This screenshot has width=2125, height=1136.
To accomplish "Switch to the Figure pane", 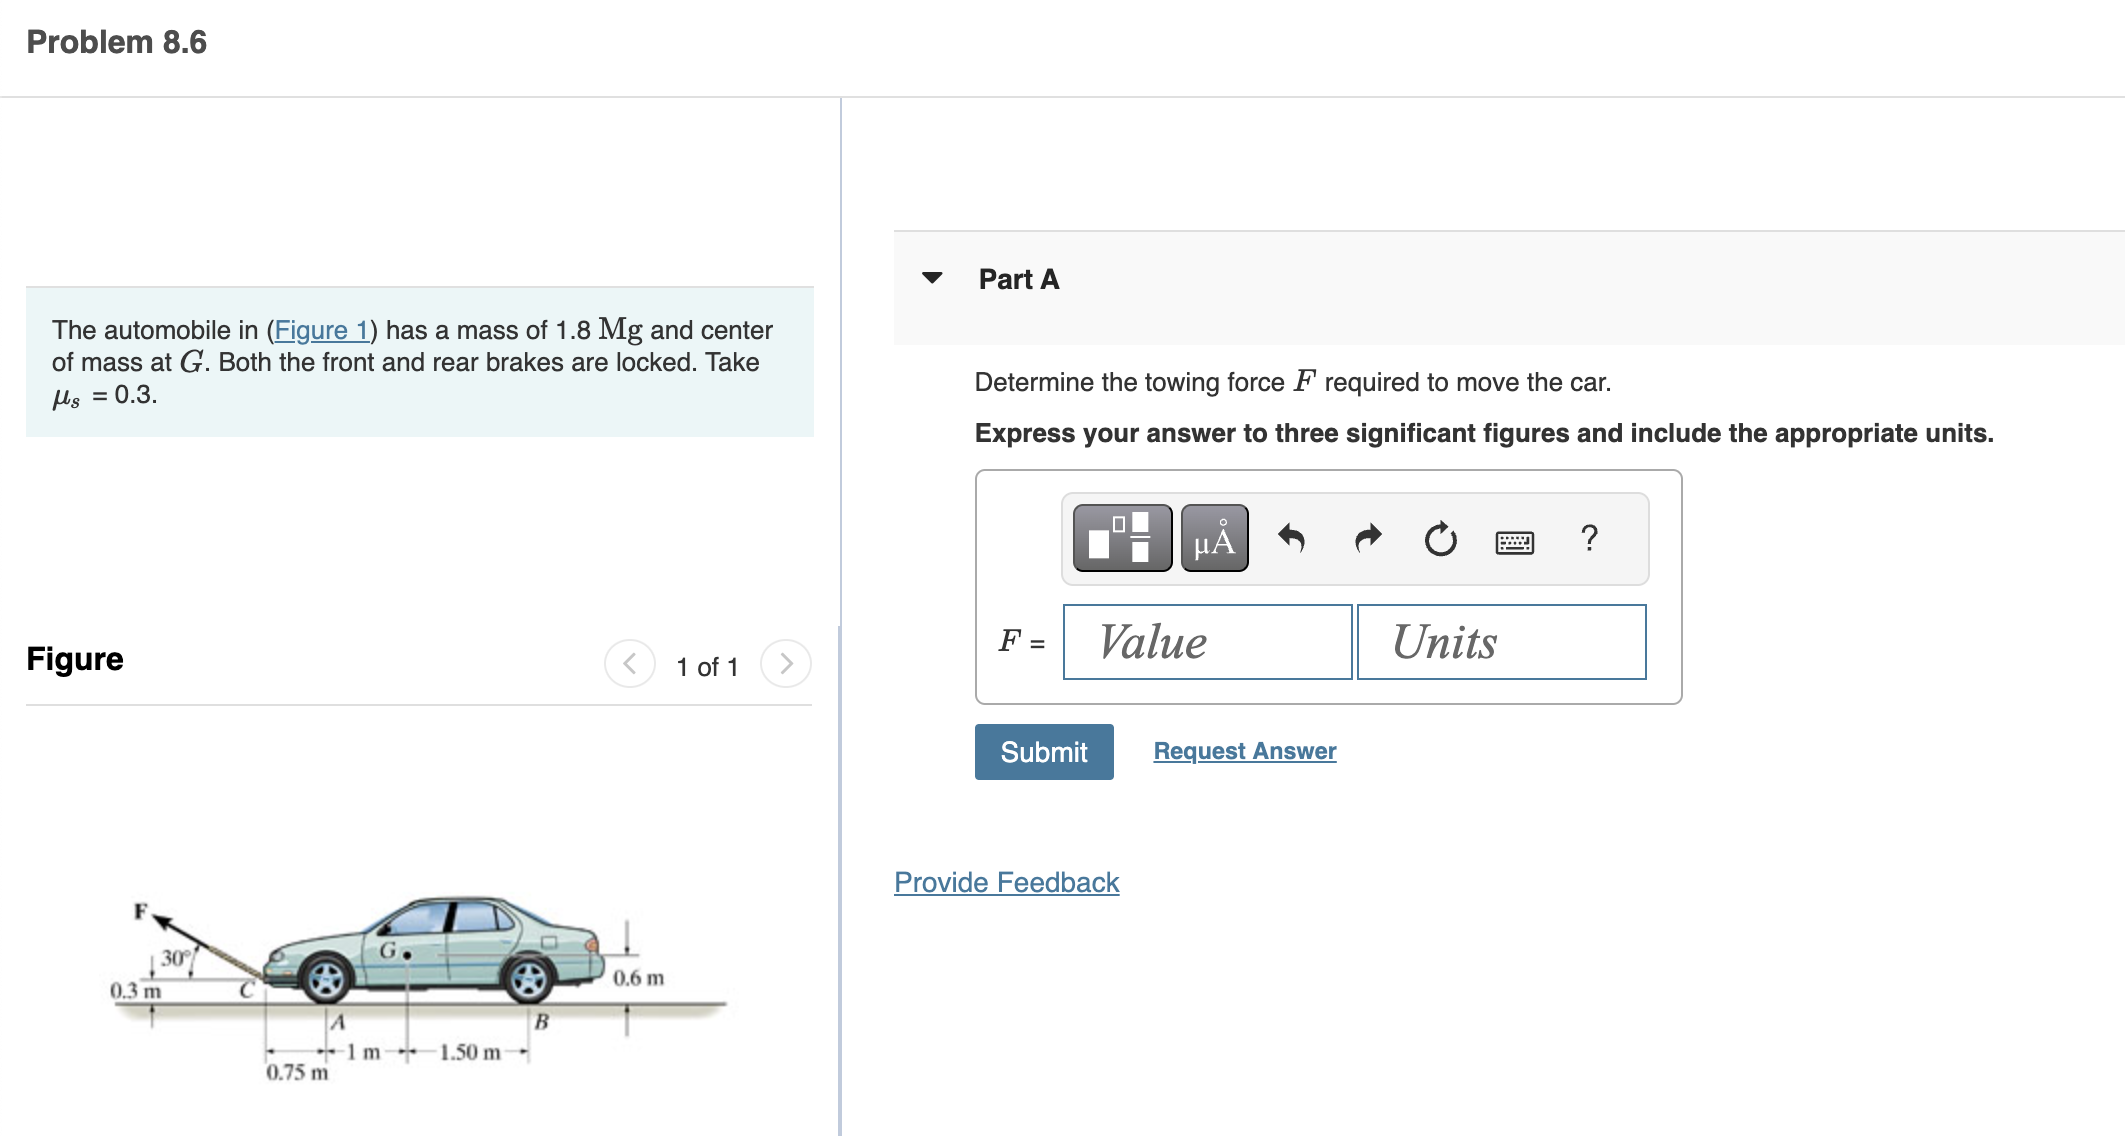I will (x=75, y=658).
